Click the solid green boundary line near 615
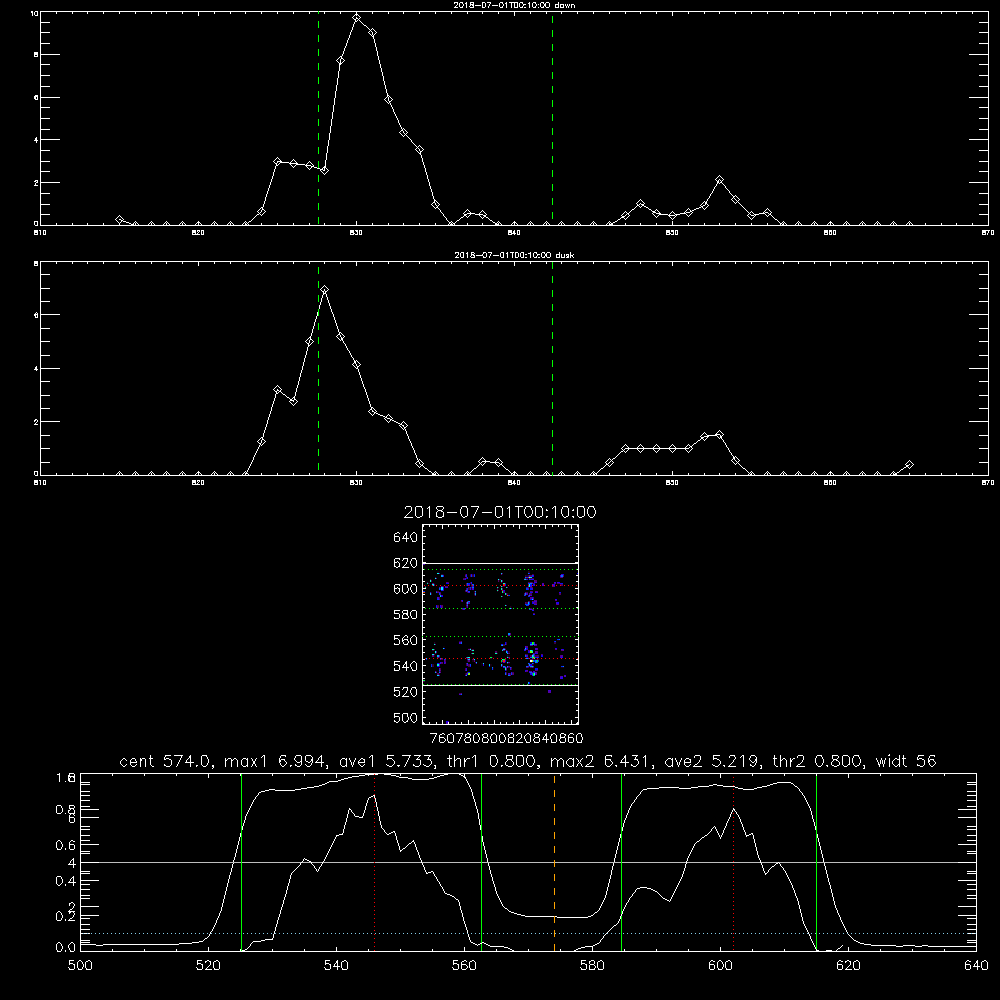Viewport: 1000px width, 1000px height. pyautogui.click(x=816, y=862)
